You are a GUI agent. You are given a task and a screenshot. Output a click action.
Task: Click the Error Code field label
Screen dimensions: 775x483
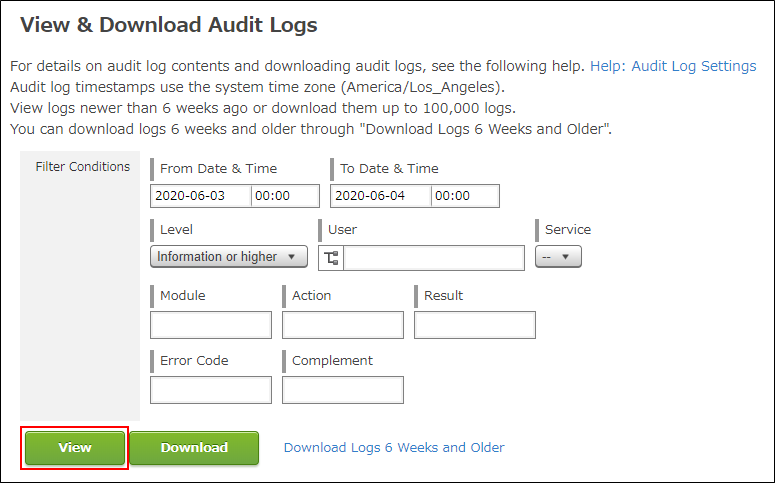pyautogui.click(x=194, y=360)
